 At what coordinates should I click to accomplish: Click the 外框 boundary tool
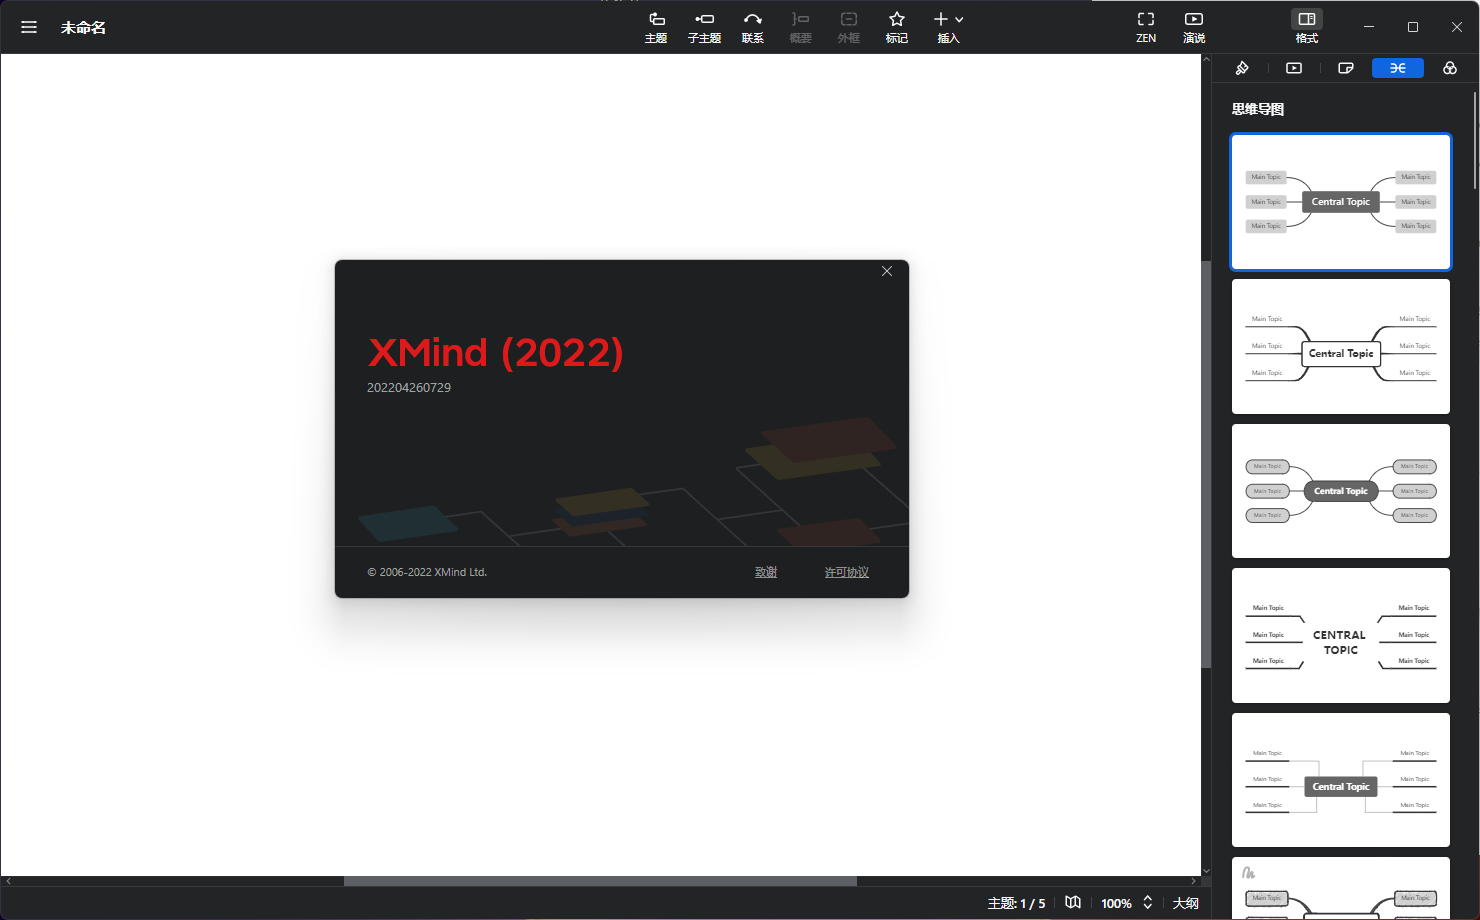pos(849,27)
